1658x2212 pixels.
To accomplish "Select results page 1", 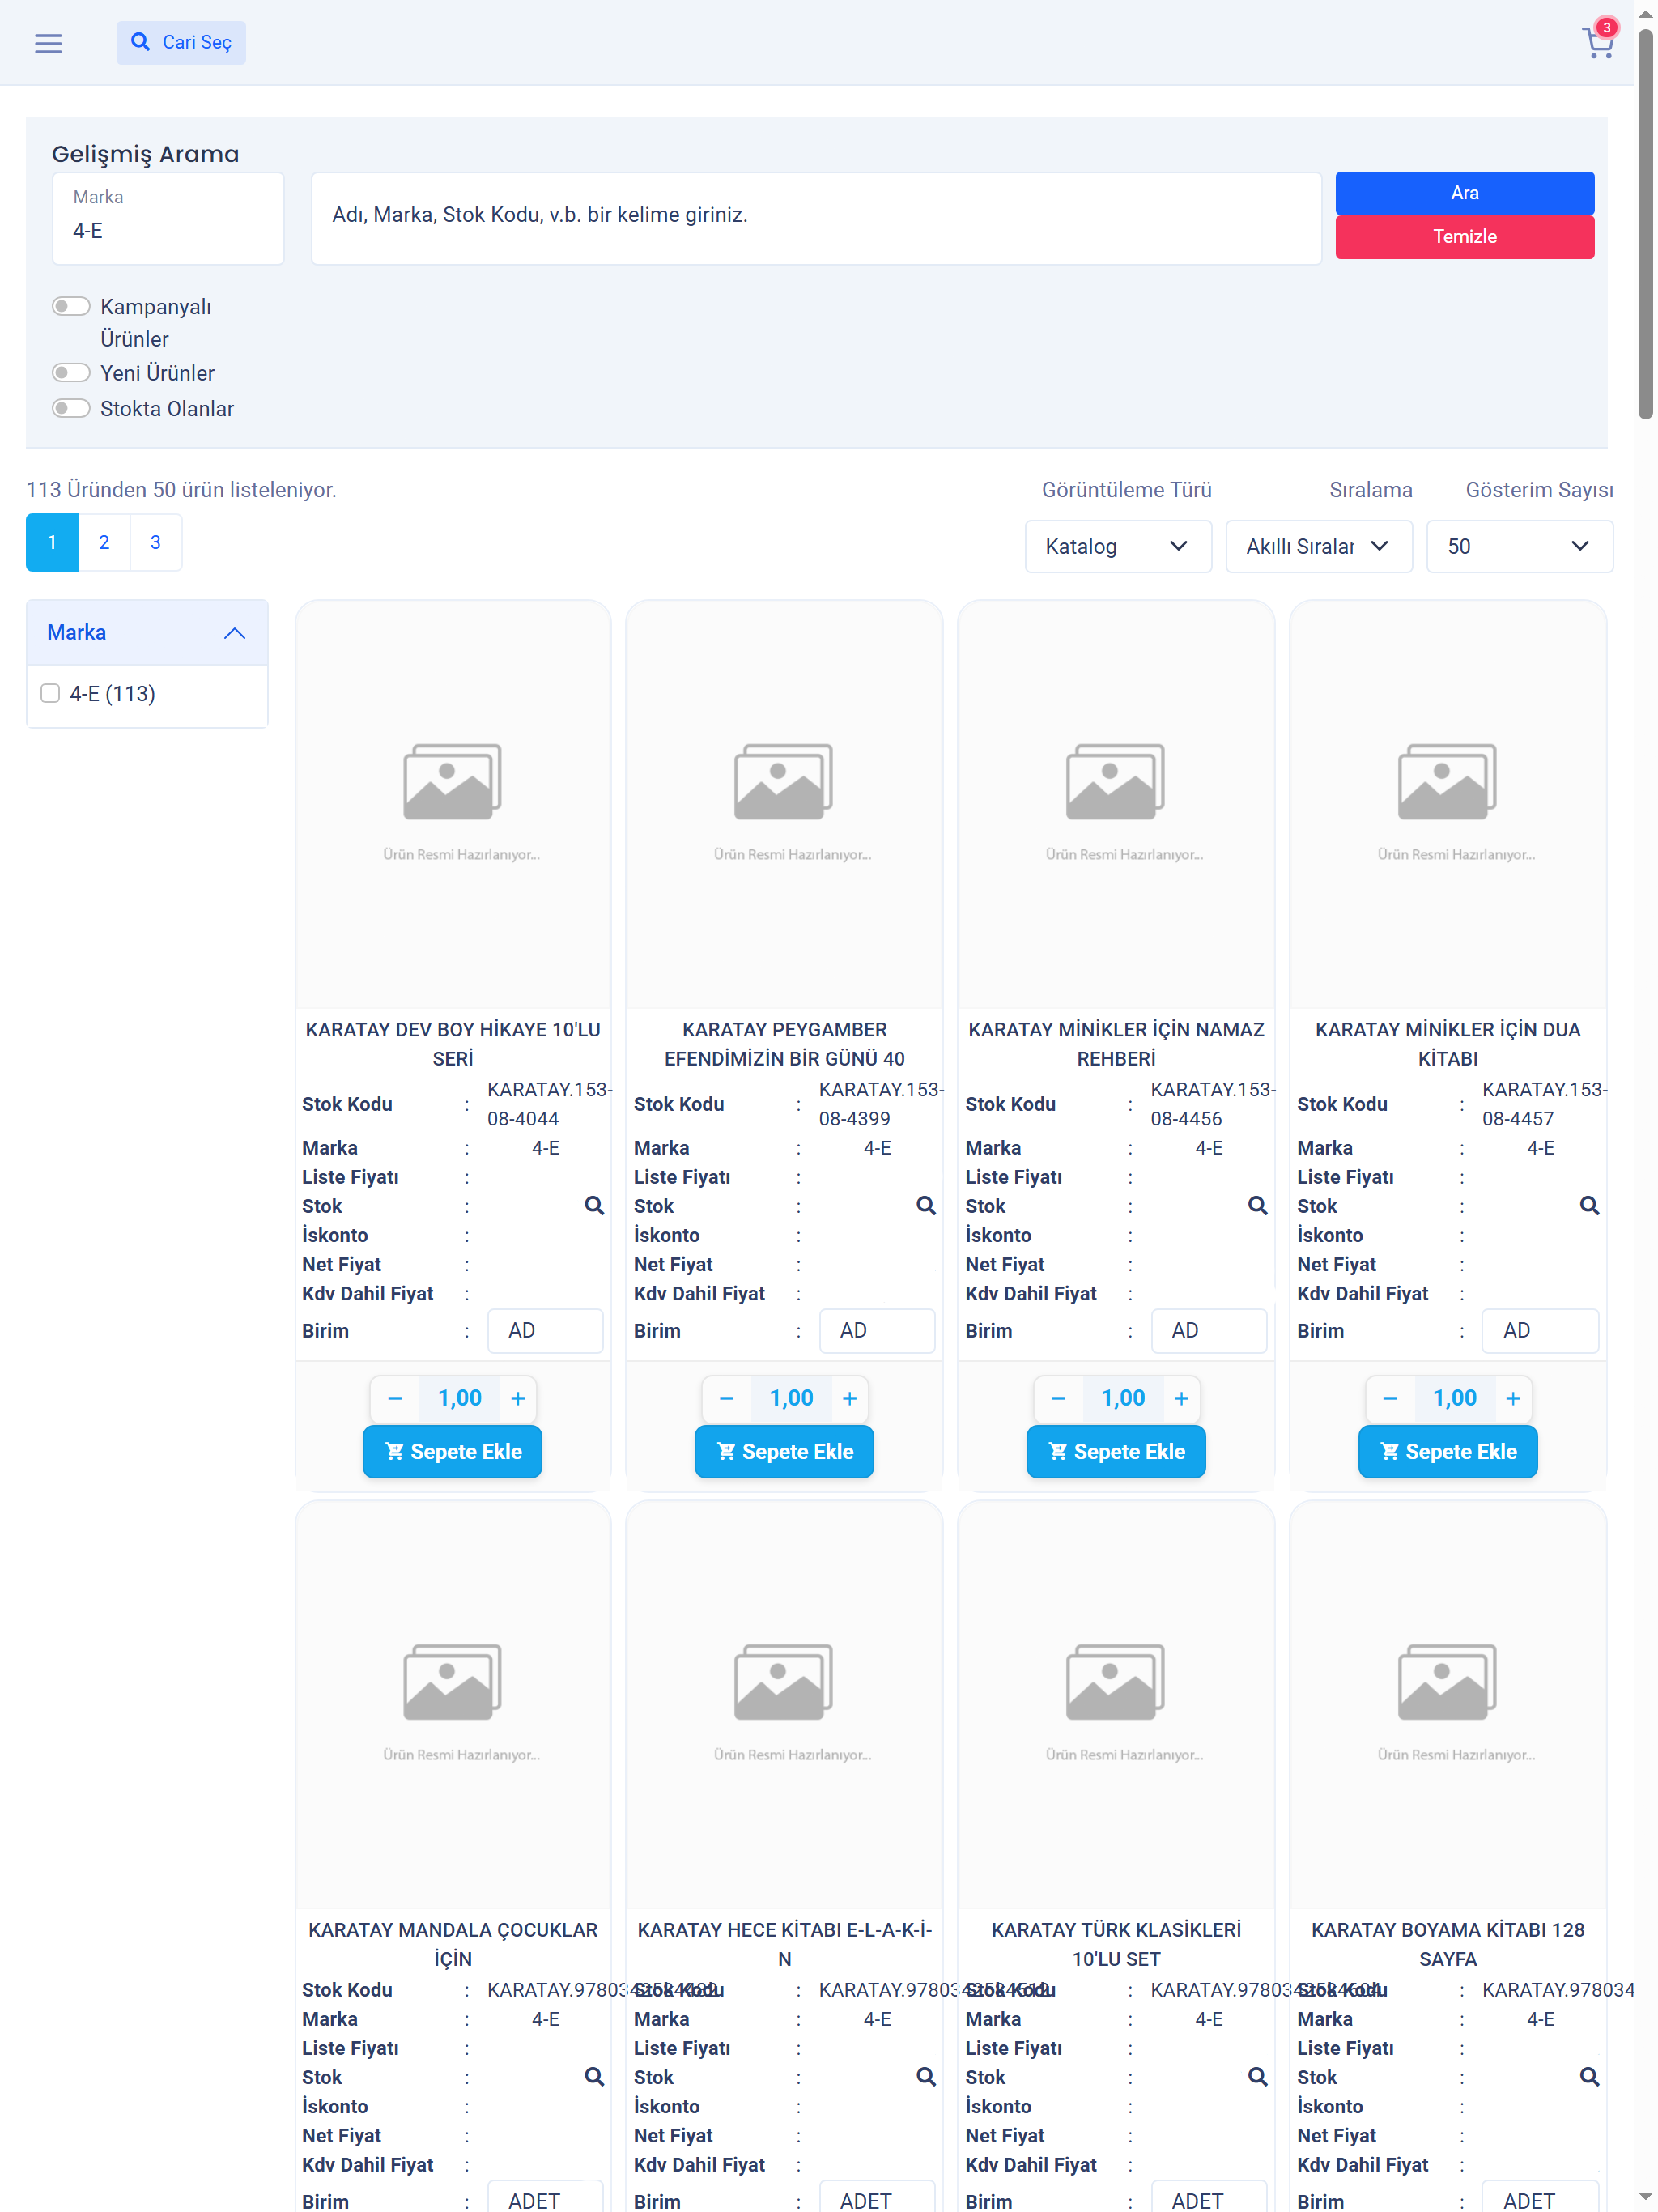I will (52, 542).
